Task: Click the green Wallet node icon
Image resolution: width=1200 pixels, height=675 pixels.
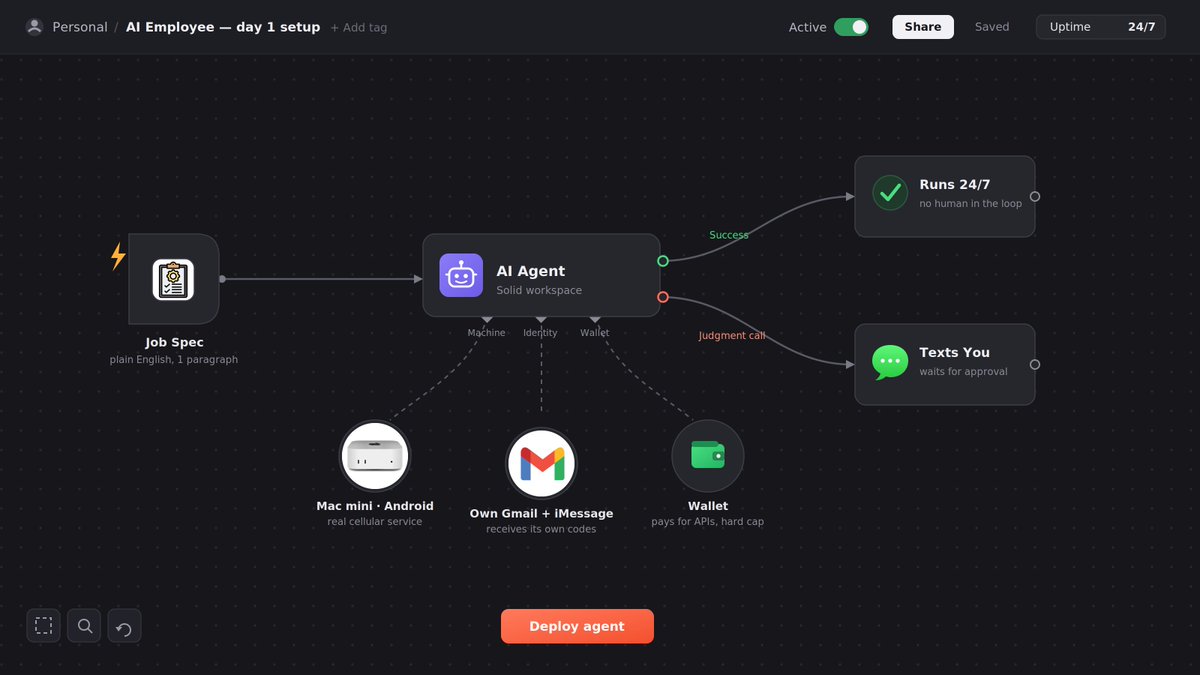Action: click(x=708, y=456)
